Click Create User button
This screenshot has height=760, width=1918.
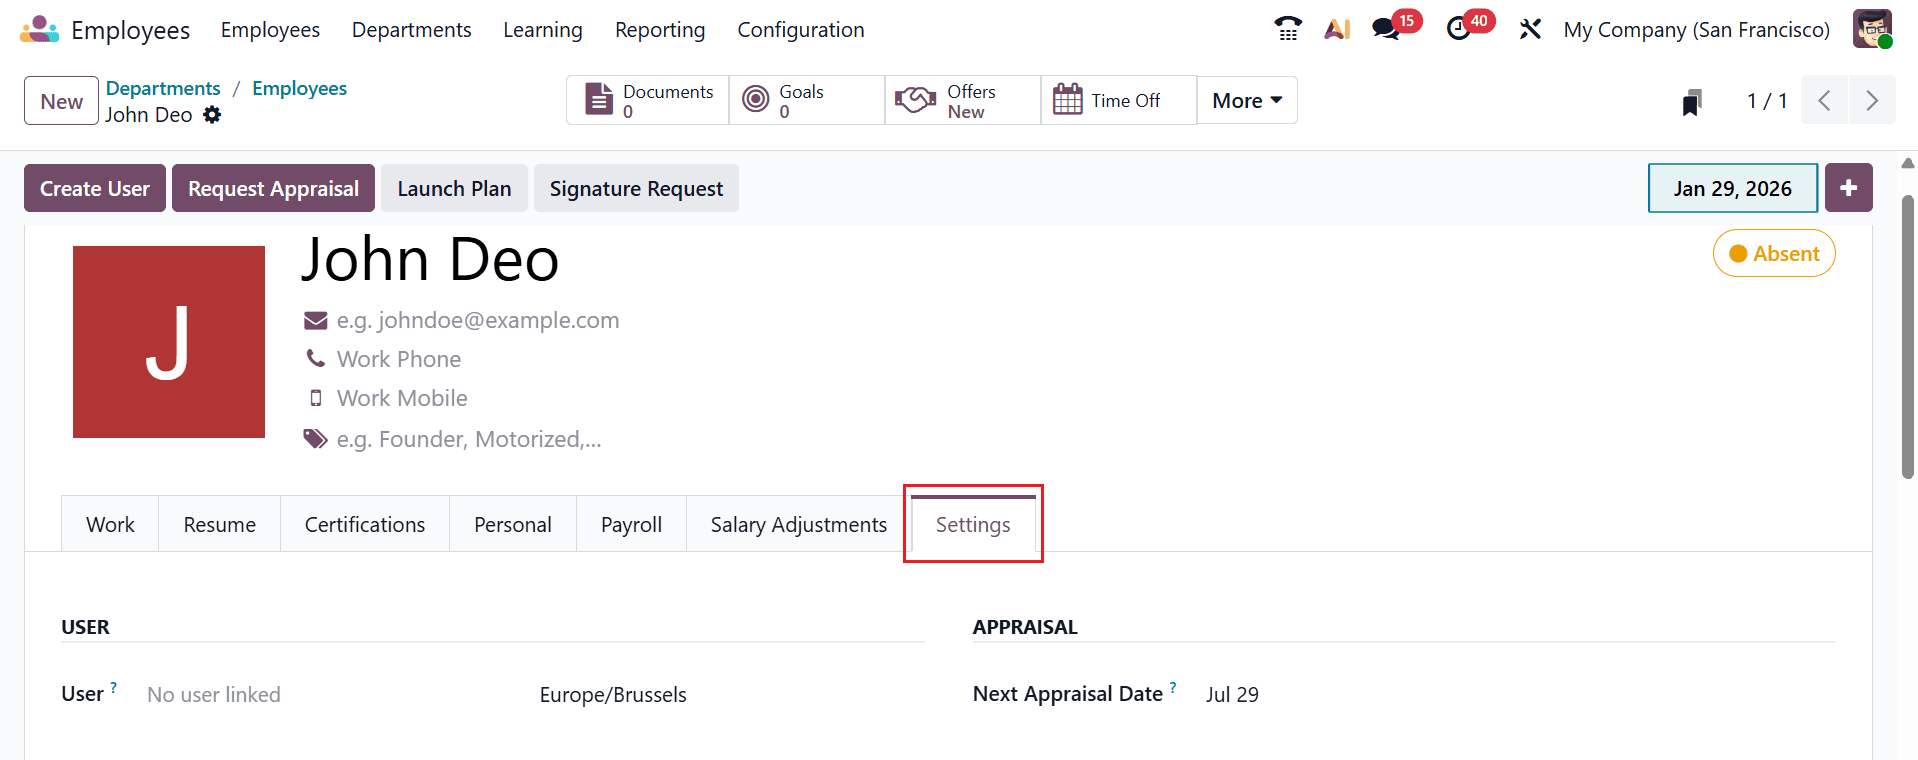(x=95, y=188)
